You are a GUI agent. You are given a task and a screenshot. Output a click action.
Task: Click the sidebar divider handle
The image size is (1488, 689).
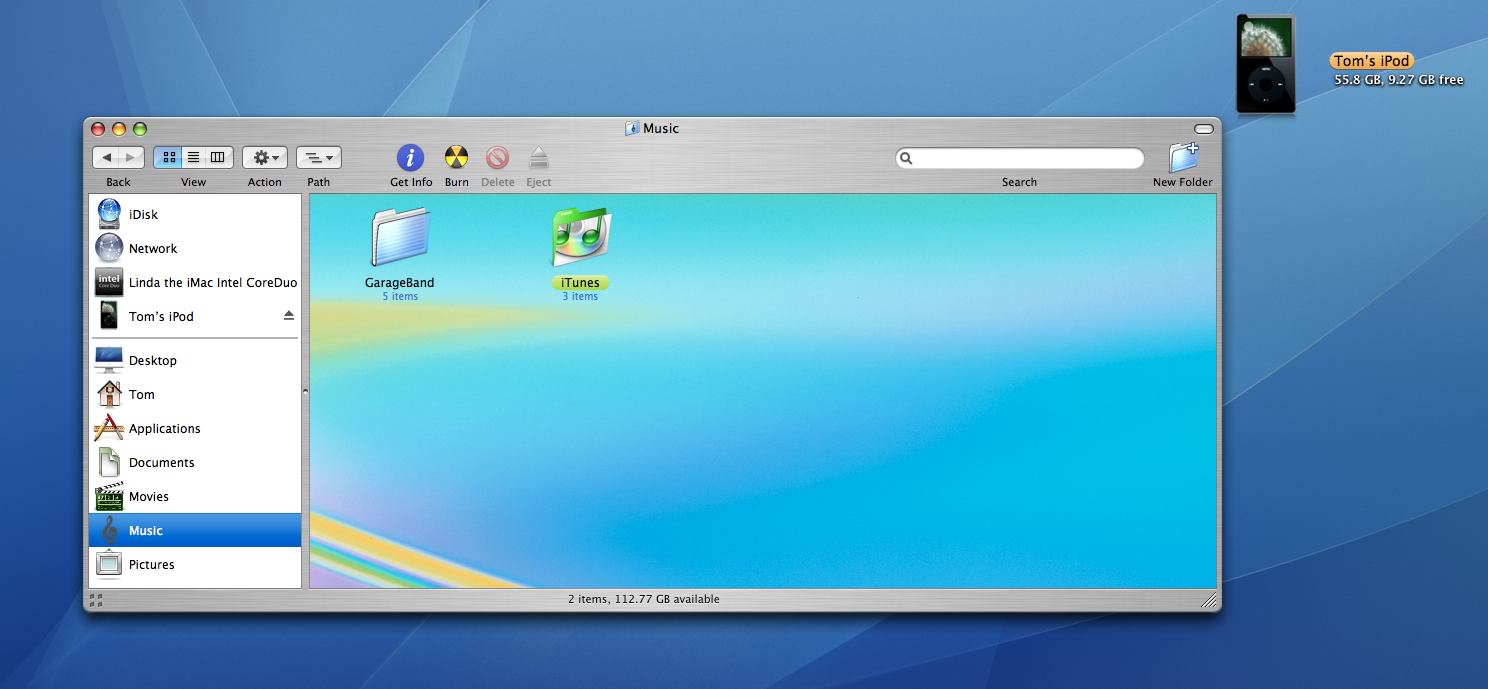pos(305,391)
